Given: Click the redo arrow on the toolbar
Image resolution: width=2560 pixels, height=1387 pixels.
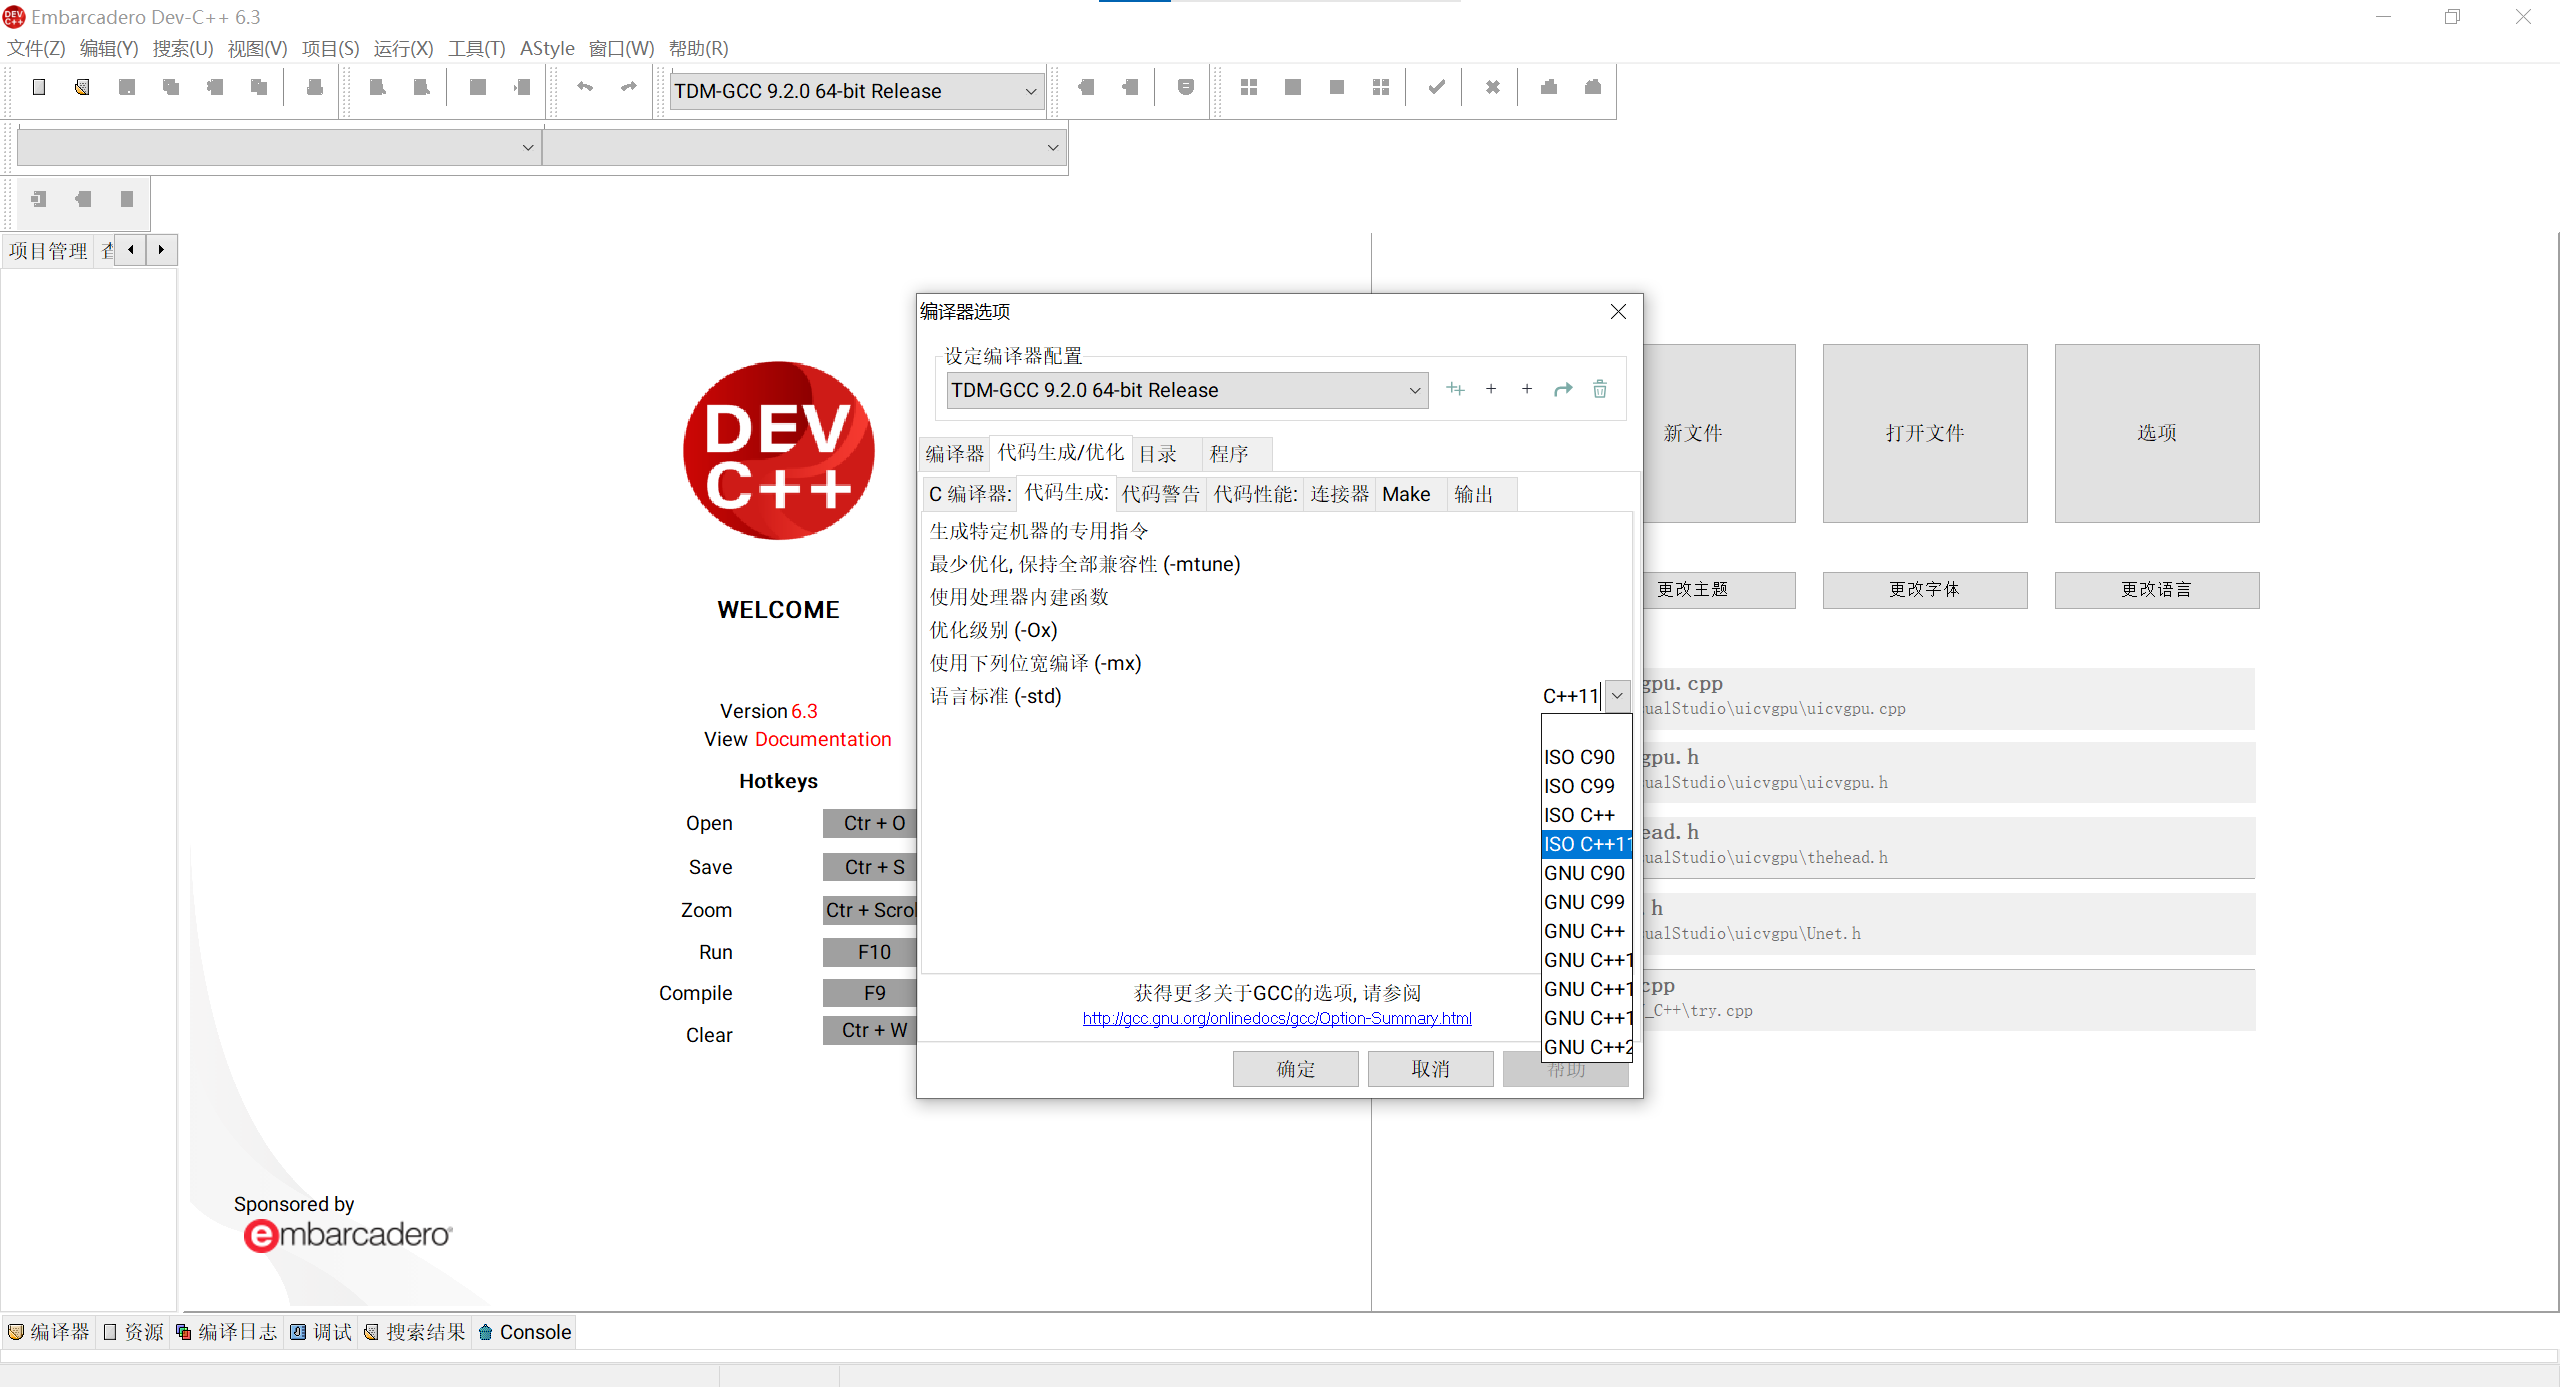Looking at the screenshot, I should tap(627, 88).
